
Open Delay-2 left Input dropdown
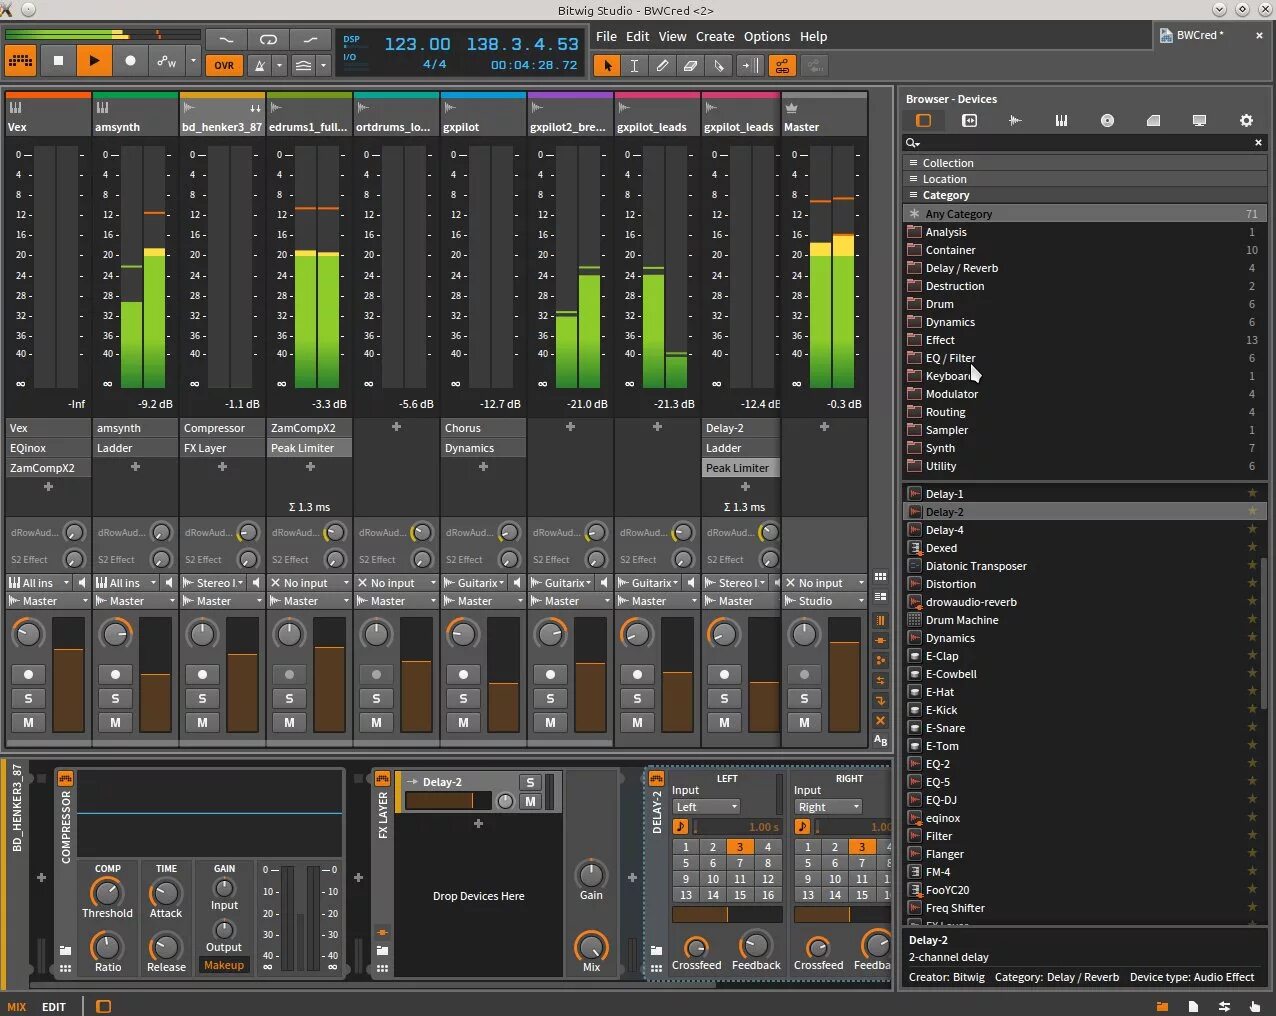point(706,807)
